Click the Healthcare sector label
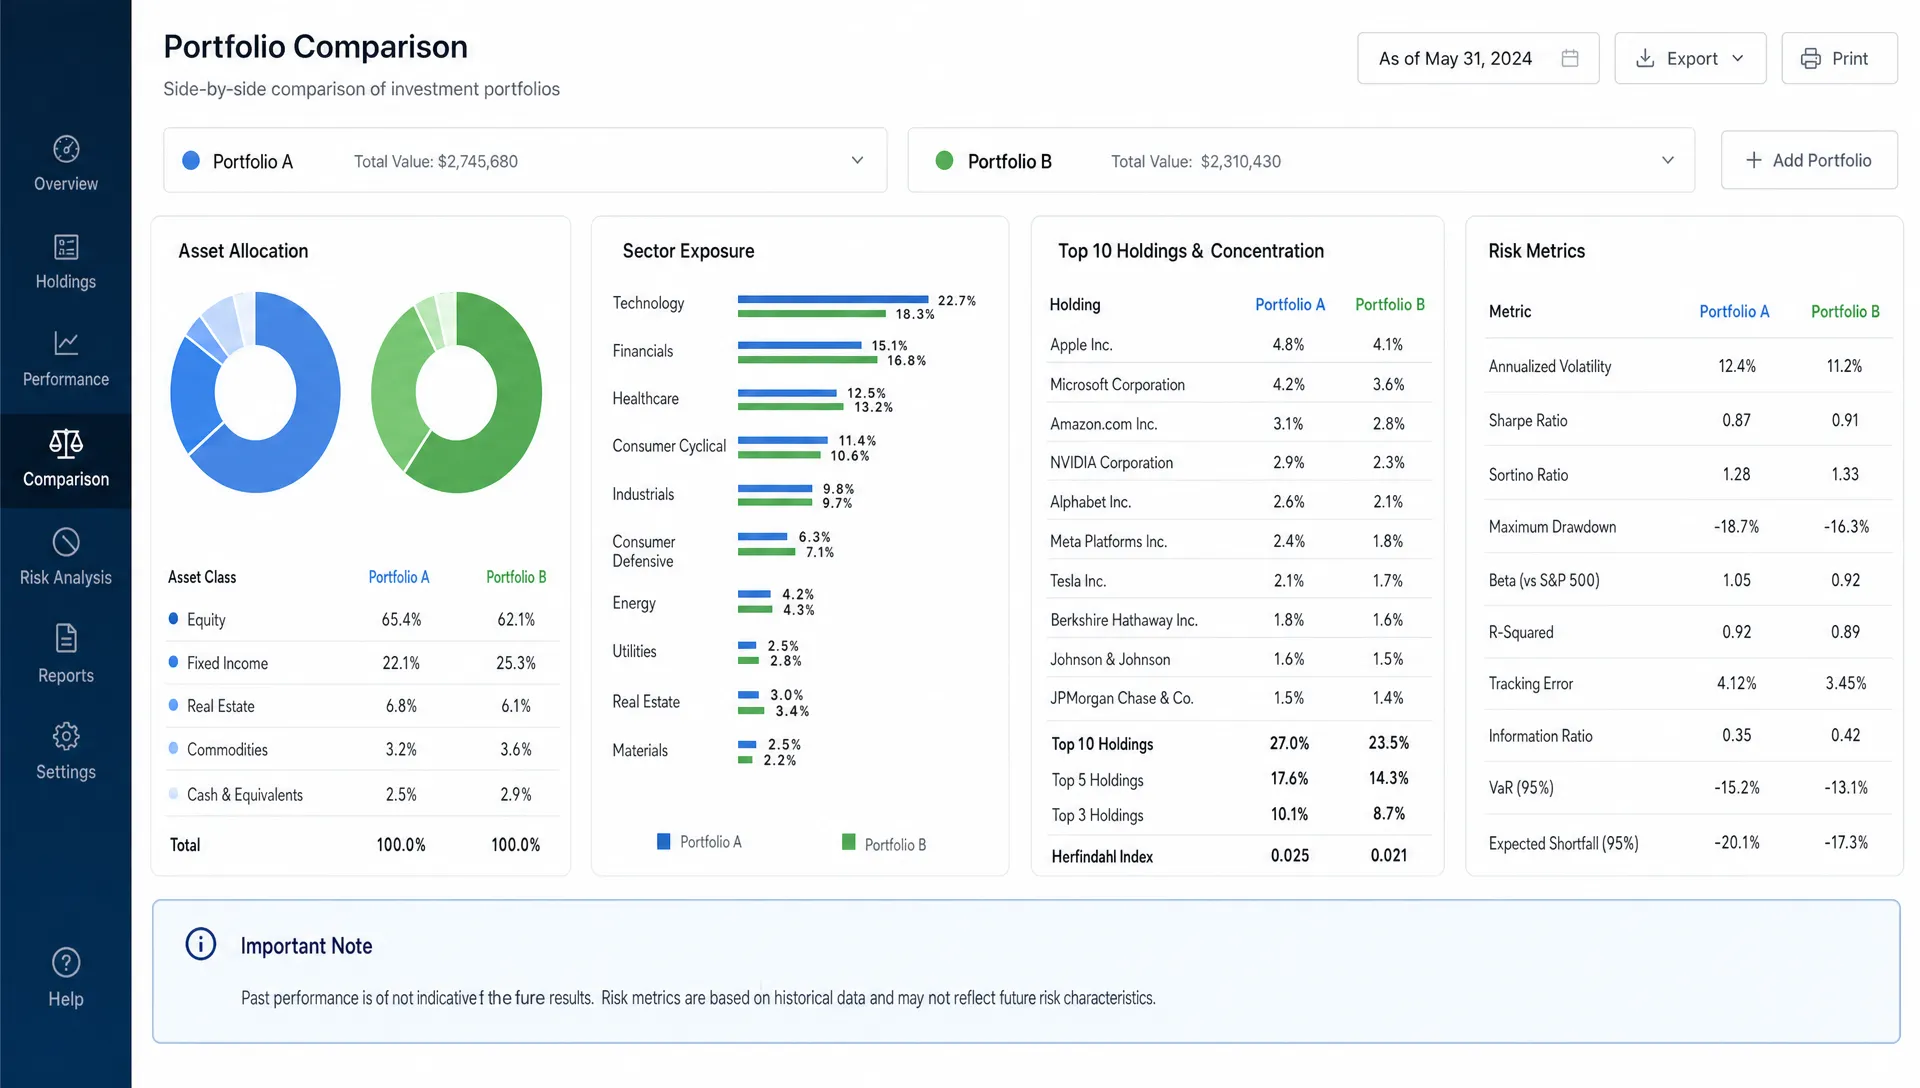Image resolution: width=1920 pixels, height=1088 pixels. pos(645,398)
